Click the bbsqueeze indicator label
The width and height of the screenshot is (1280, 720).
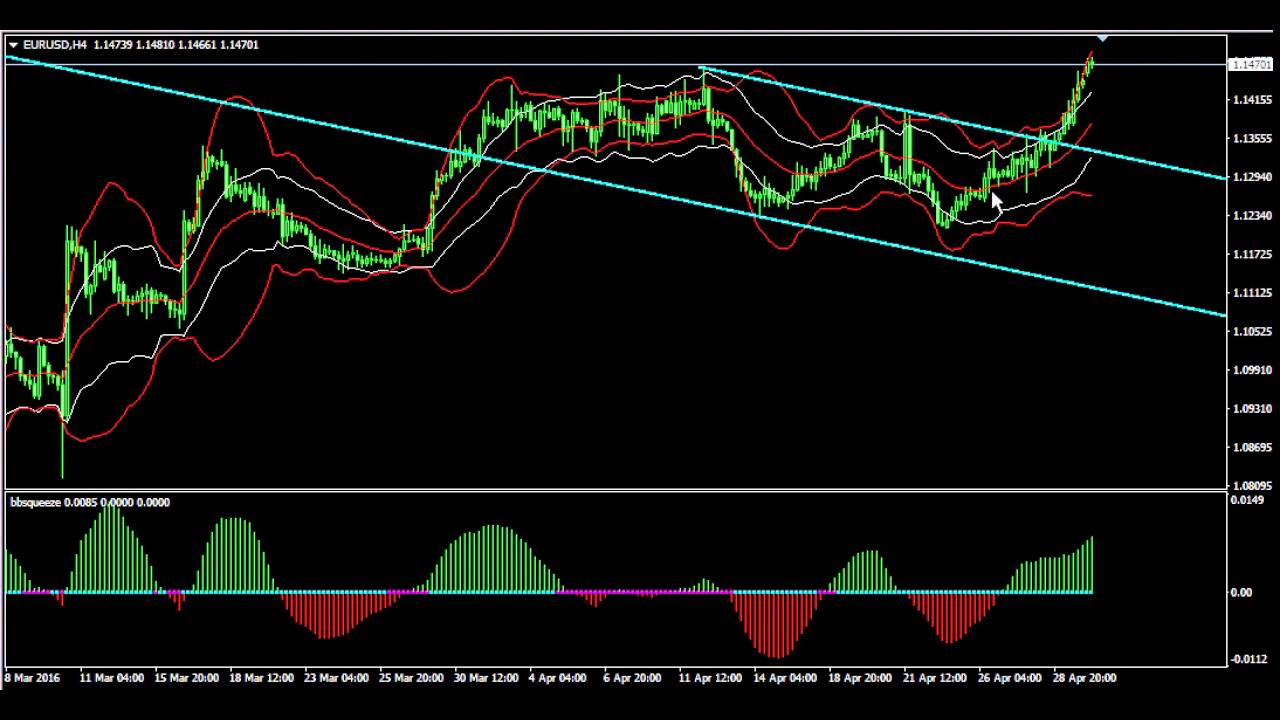(x=36, y=502)
